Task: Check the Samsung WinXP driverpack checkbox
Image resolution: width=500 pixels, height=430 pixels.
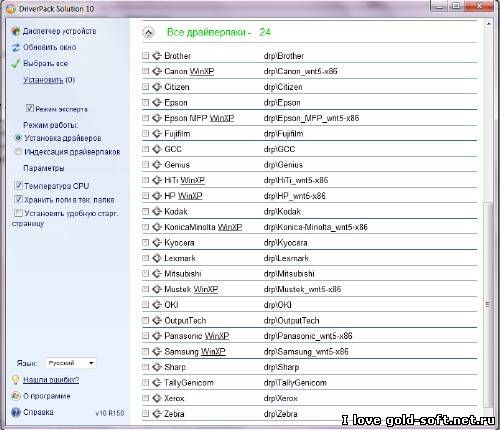Action: click(x=145, y=351)
